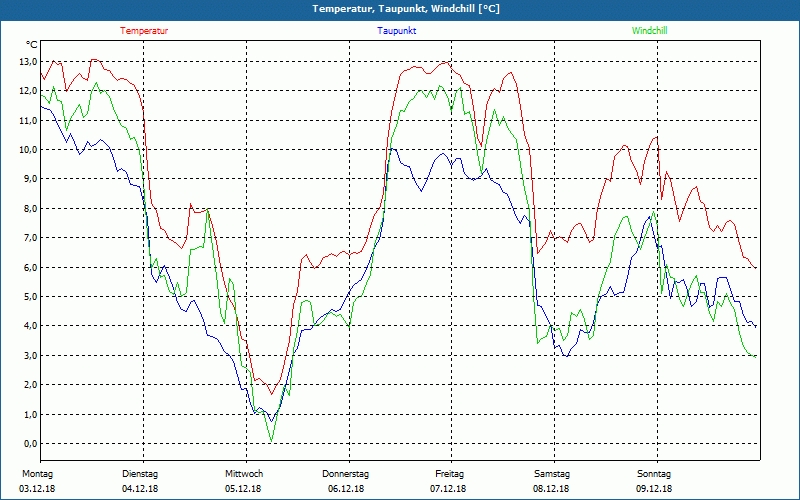Click the 2,0 axis value
The height and width of the screenshot is (500, 800).
click(31, 385)
